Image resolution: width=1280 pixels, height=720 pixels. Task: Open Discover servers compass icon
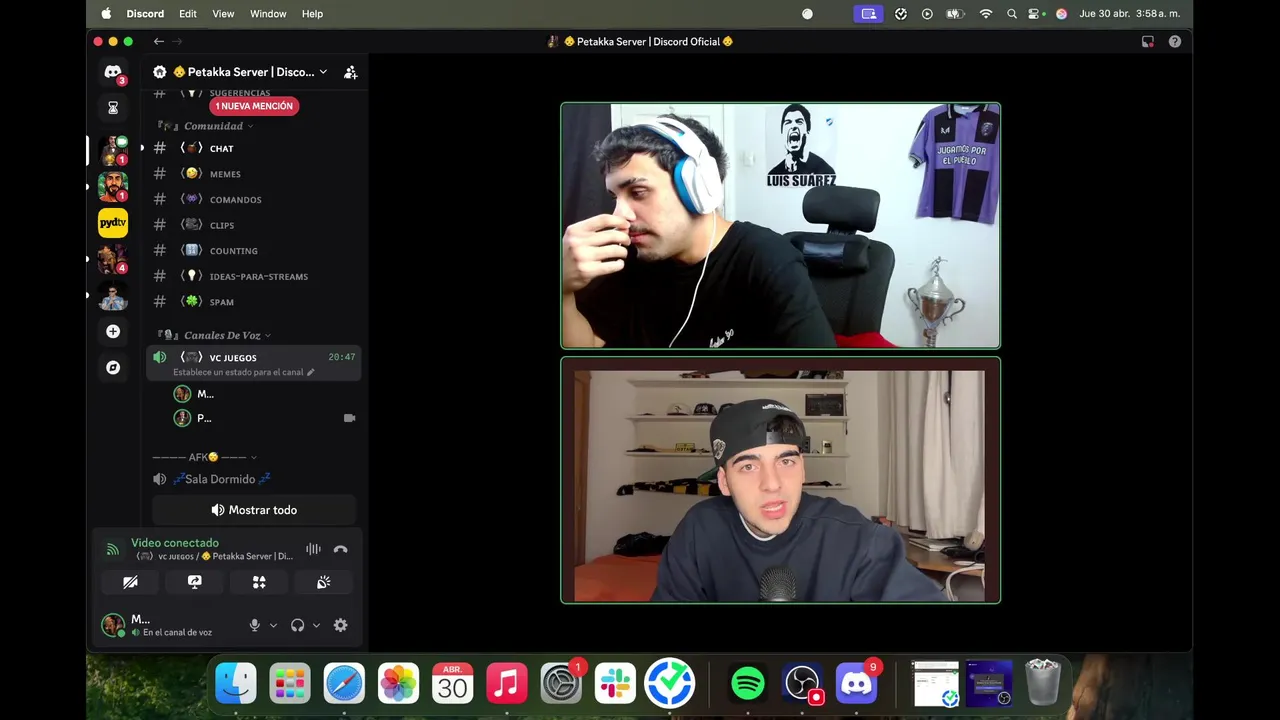[113, 367]
